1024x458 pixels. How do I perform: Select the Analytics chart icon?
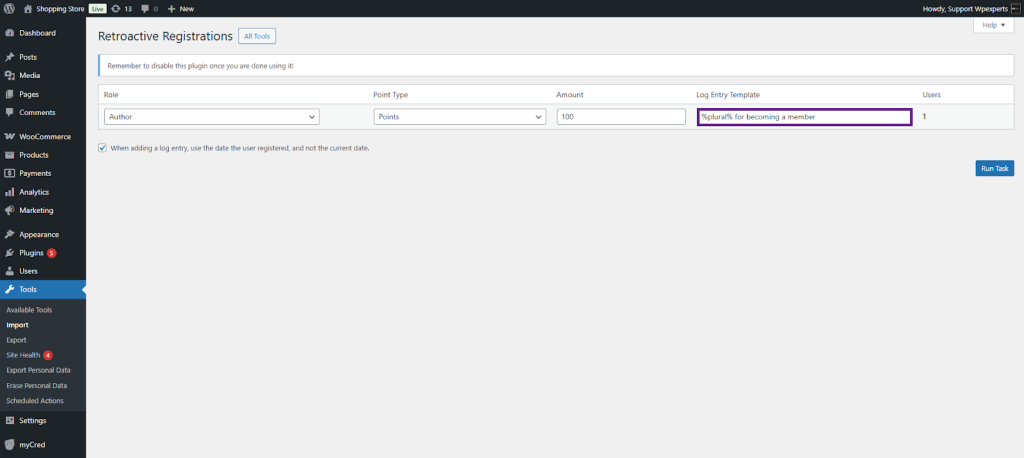click(9, 192)
